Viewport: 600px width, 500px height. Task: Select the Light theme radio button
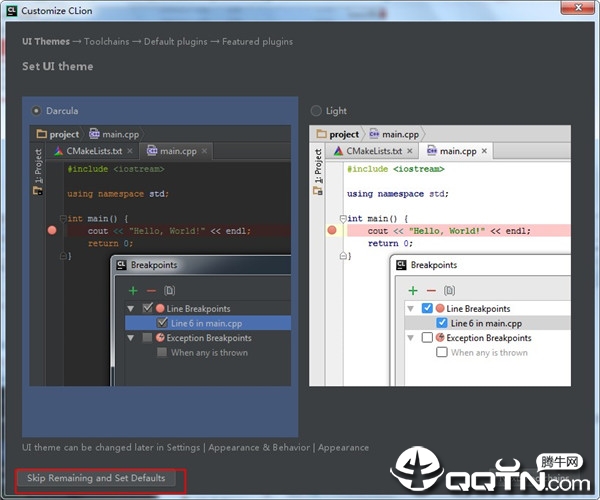pos(316,111)
